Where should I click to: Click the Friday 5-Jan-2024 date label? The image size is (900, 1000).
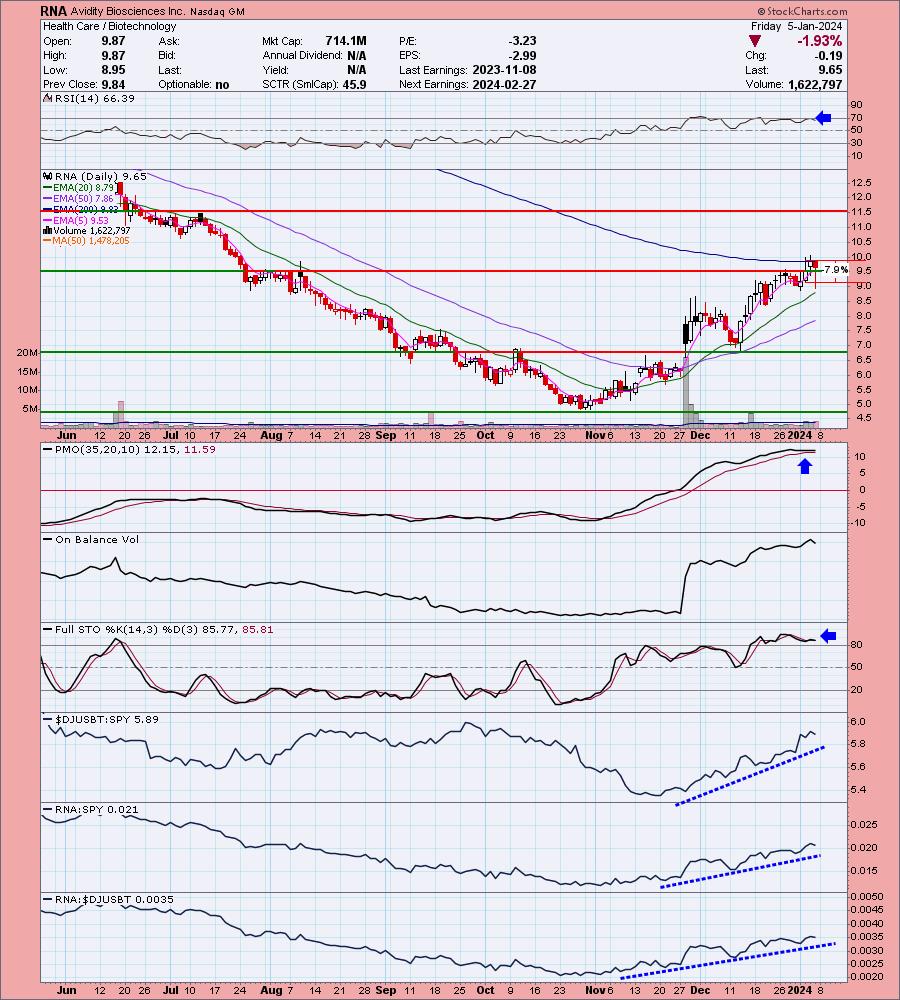(796, 26)
